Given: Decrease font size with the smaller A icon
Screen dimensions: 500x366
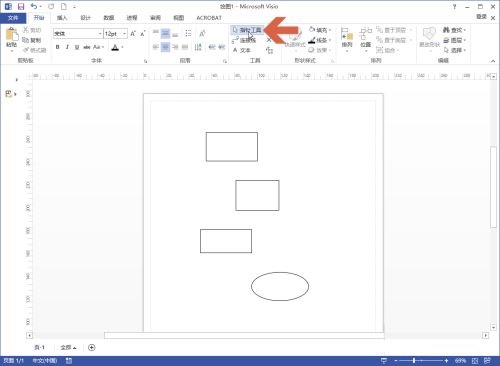Looking at the screenshot, I should (143, 34).
